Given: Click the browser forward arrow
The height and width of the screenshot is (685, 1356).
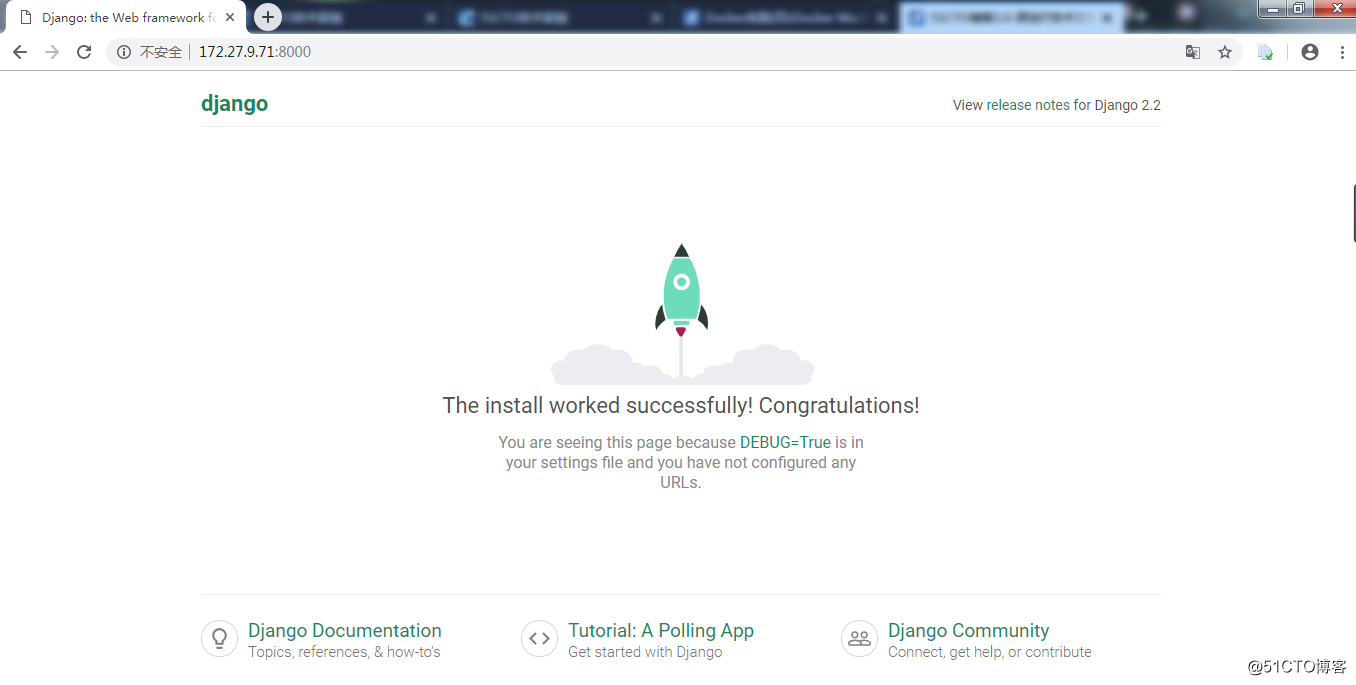Looking at the screenshot, I should click(52, 52).
